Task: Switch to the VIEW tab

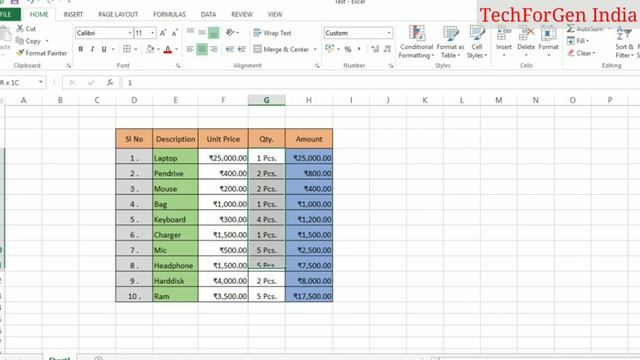Action: pos(275,14)
